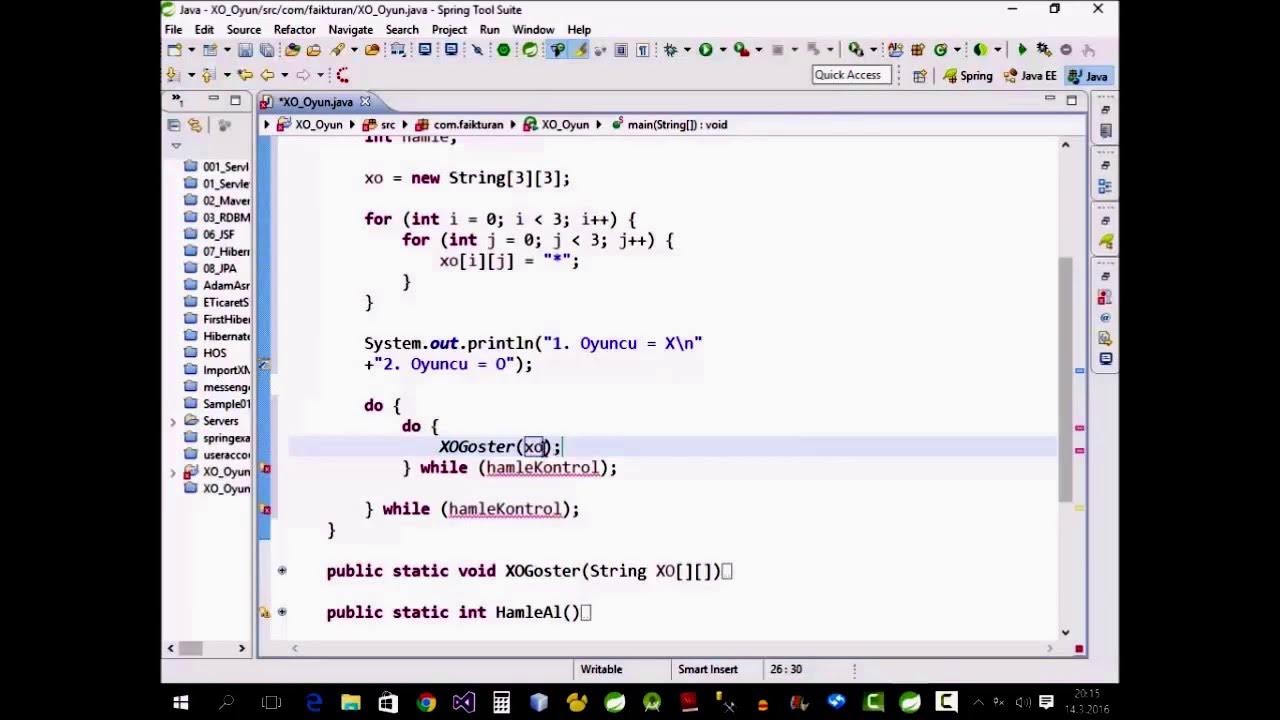Screen dimensions: 1280x720
Task: Click XO_Oyun project in the breadcrumb
Action: (x=310, y=125)
